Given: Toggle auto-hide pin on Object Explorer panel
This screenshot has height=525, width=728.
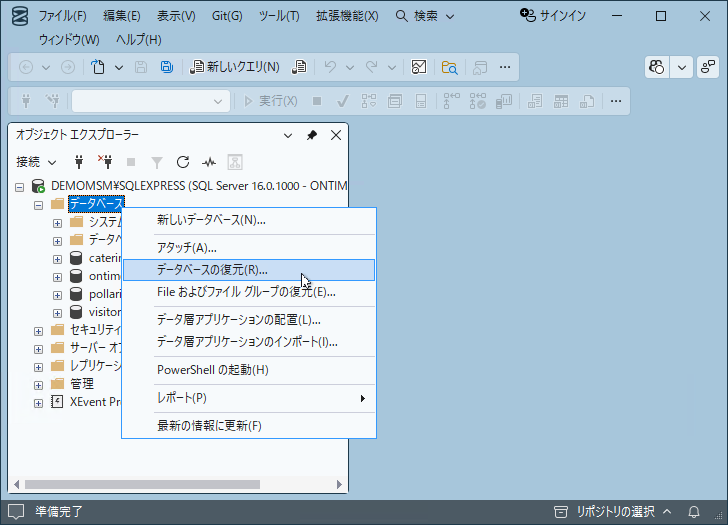Looking at the screenshot, I should 312,135.
